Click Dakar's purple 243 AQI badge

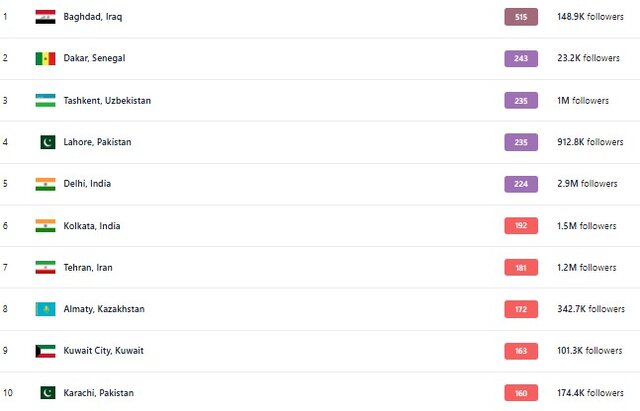coord(521,58)
